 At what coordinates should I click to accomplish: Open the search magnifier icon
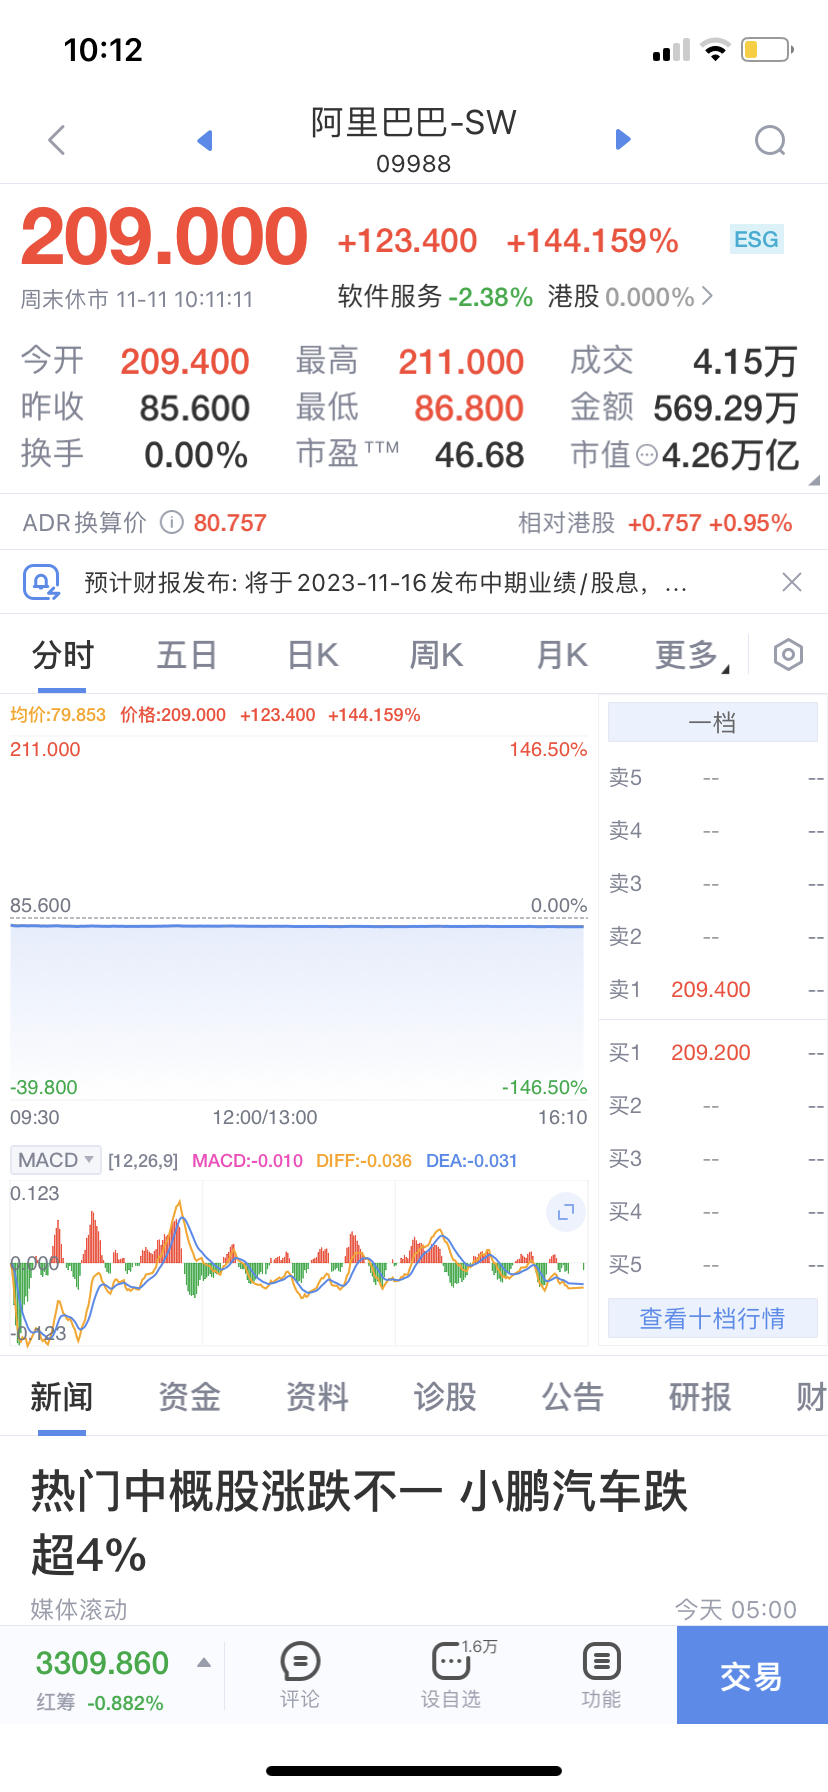770,140
